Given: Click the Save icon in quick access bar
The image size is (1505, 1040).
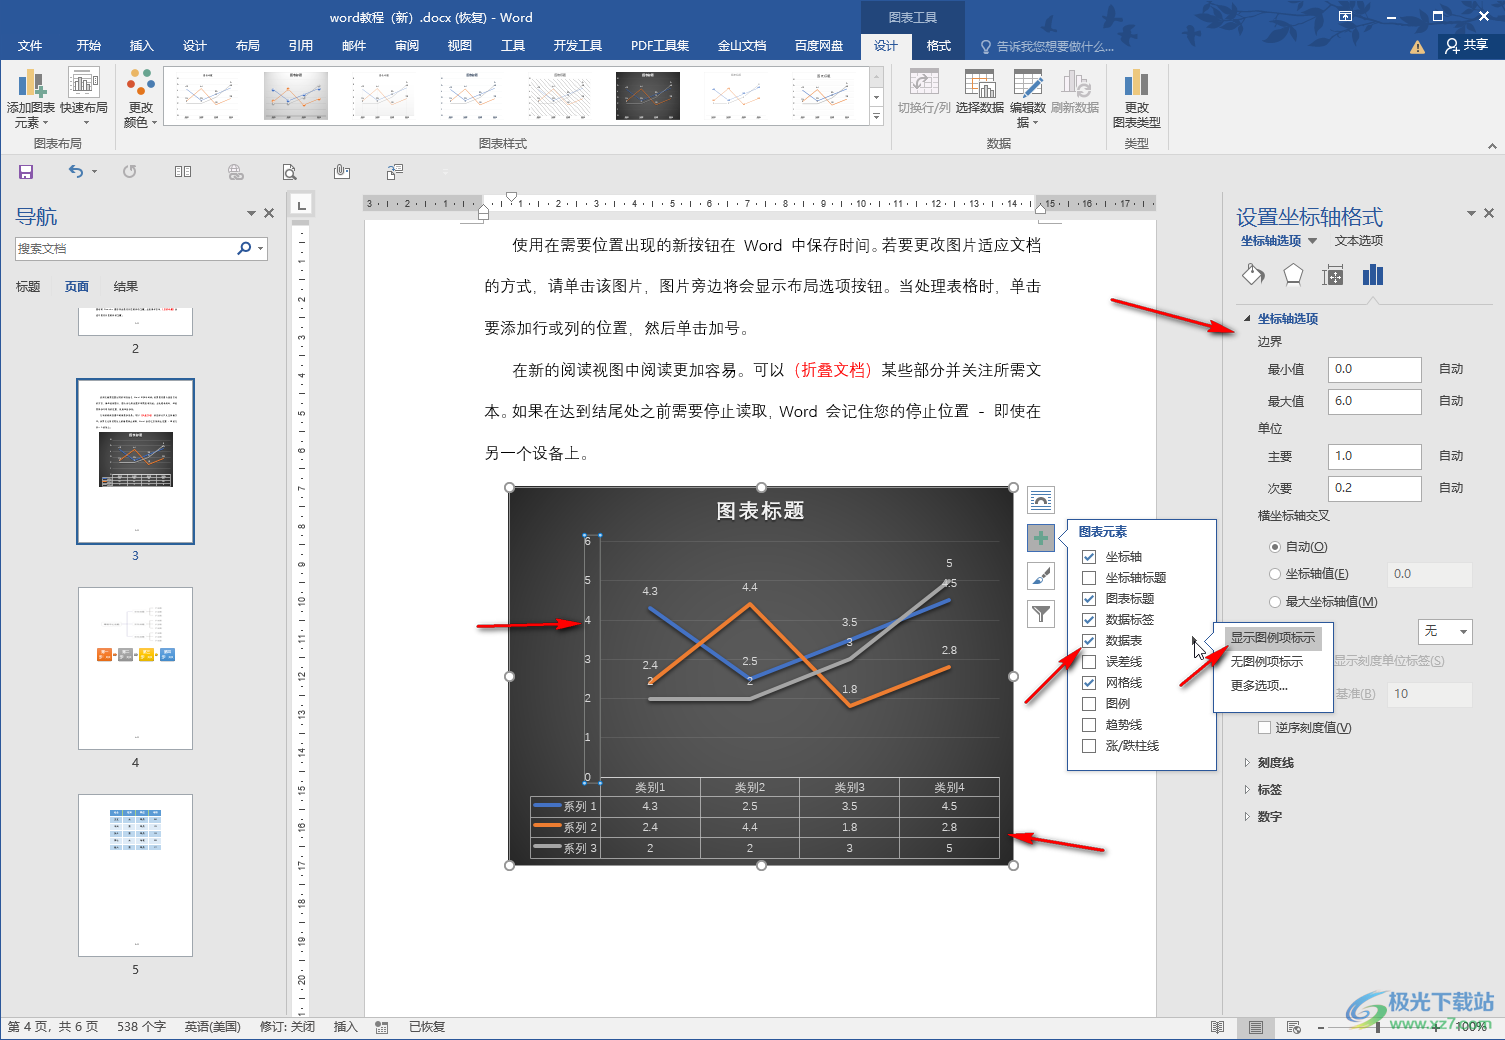Looking at the screenshot, I should (x=26, y=172).
